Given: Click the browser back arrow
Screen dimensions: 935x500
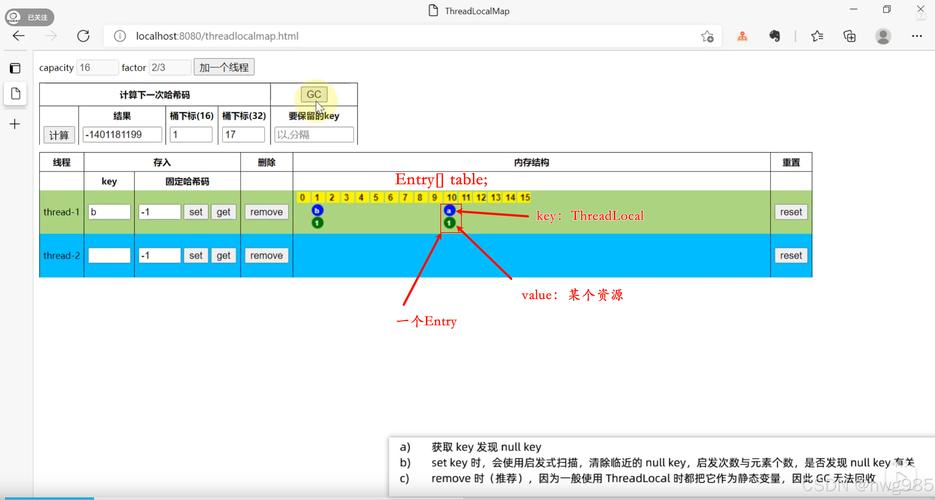Looking at the screenshot, I should (18, 36).
